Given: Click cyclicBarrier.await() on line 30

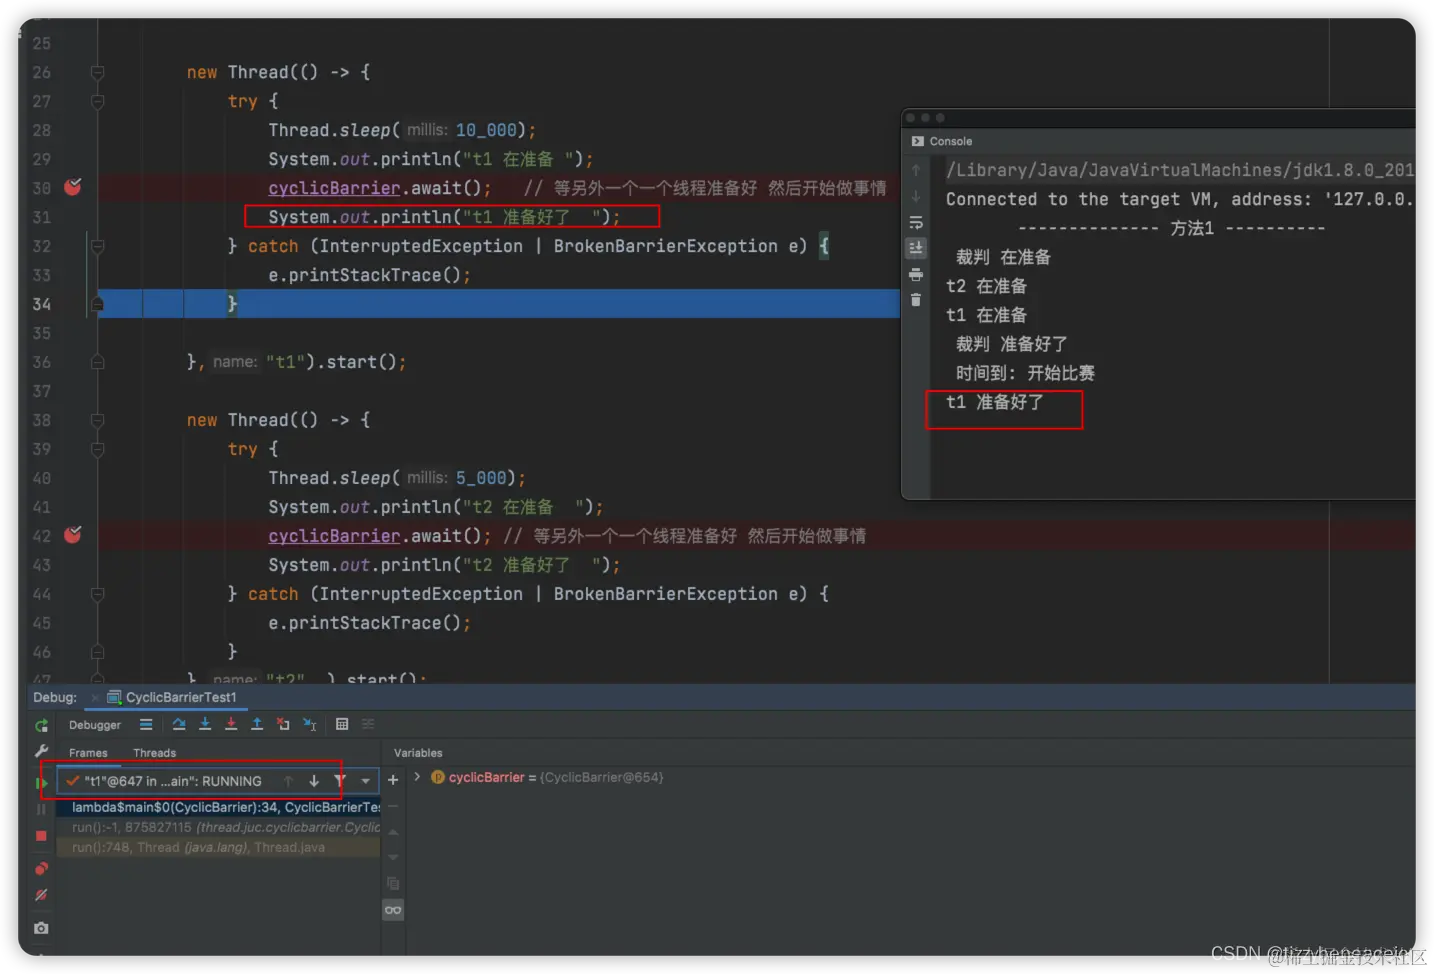Looking at the screenshot, I should [380, 188].
